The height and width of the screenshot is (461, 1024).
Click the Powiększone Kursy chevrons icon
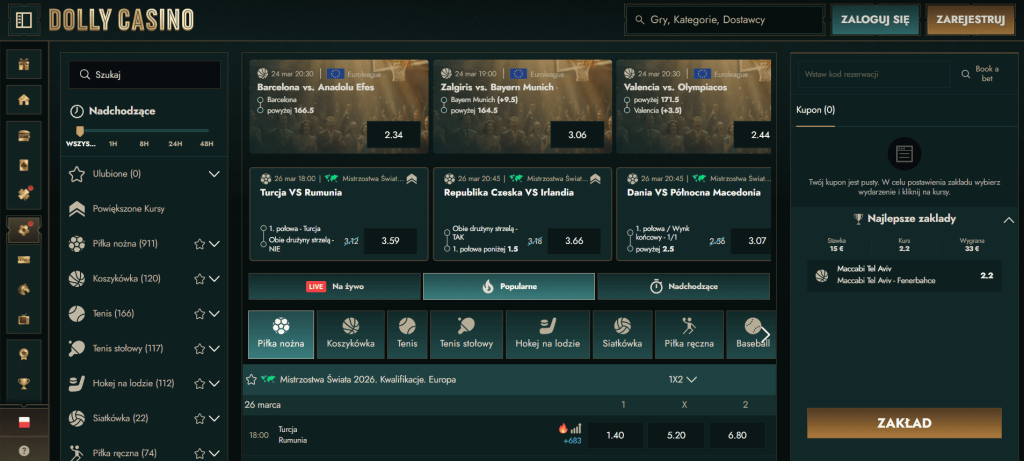(77, 209)
